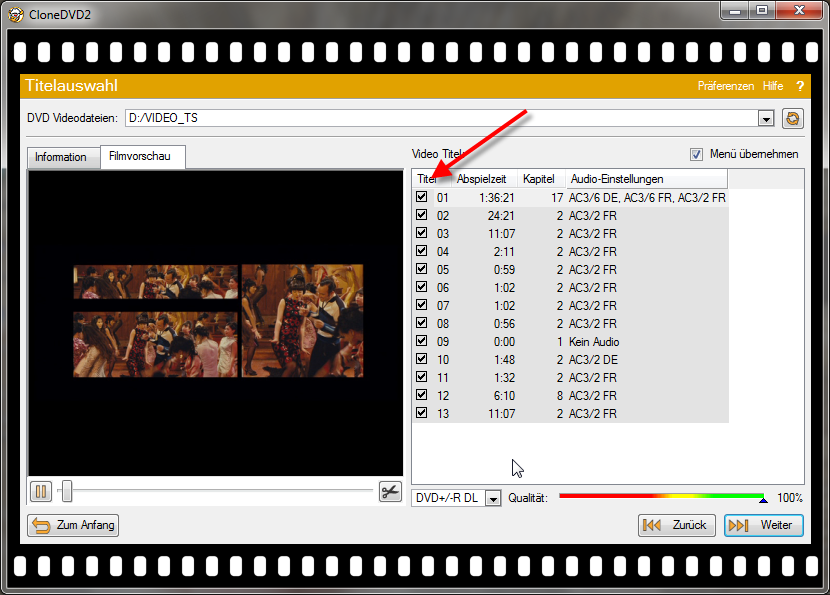Toggle checkbox for title 11
This screenshot has height=595, width=830.
[x=421, y=377]
